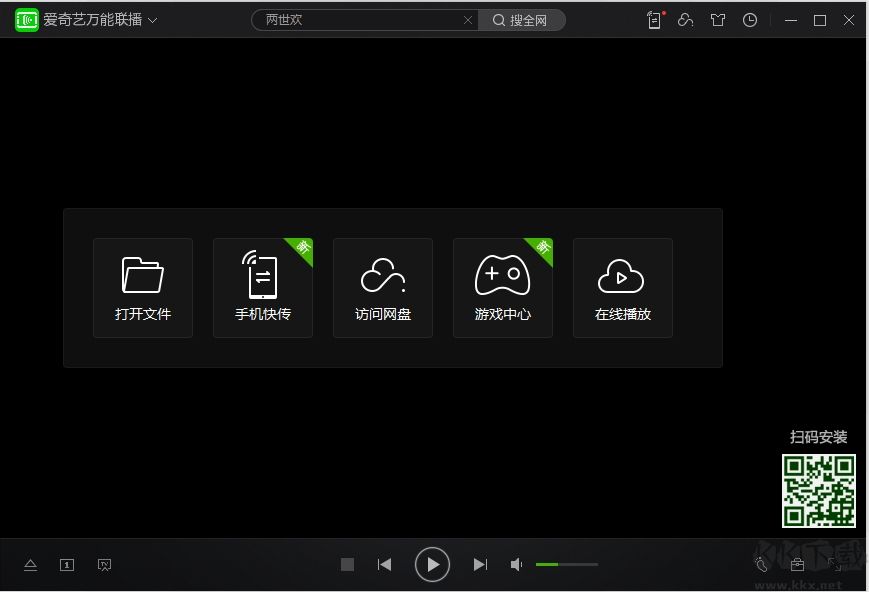Click the TV cast icon in bottom bar

pyautogui.click(x=104, y=565)
